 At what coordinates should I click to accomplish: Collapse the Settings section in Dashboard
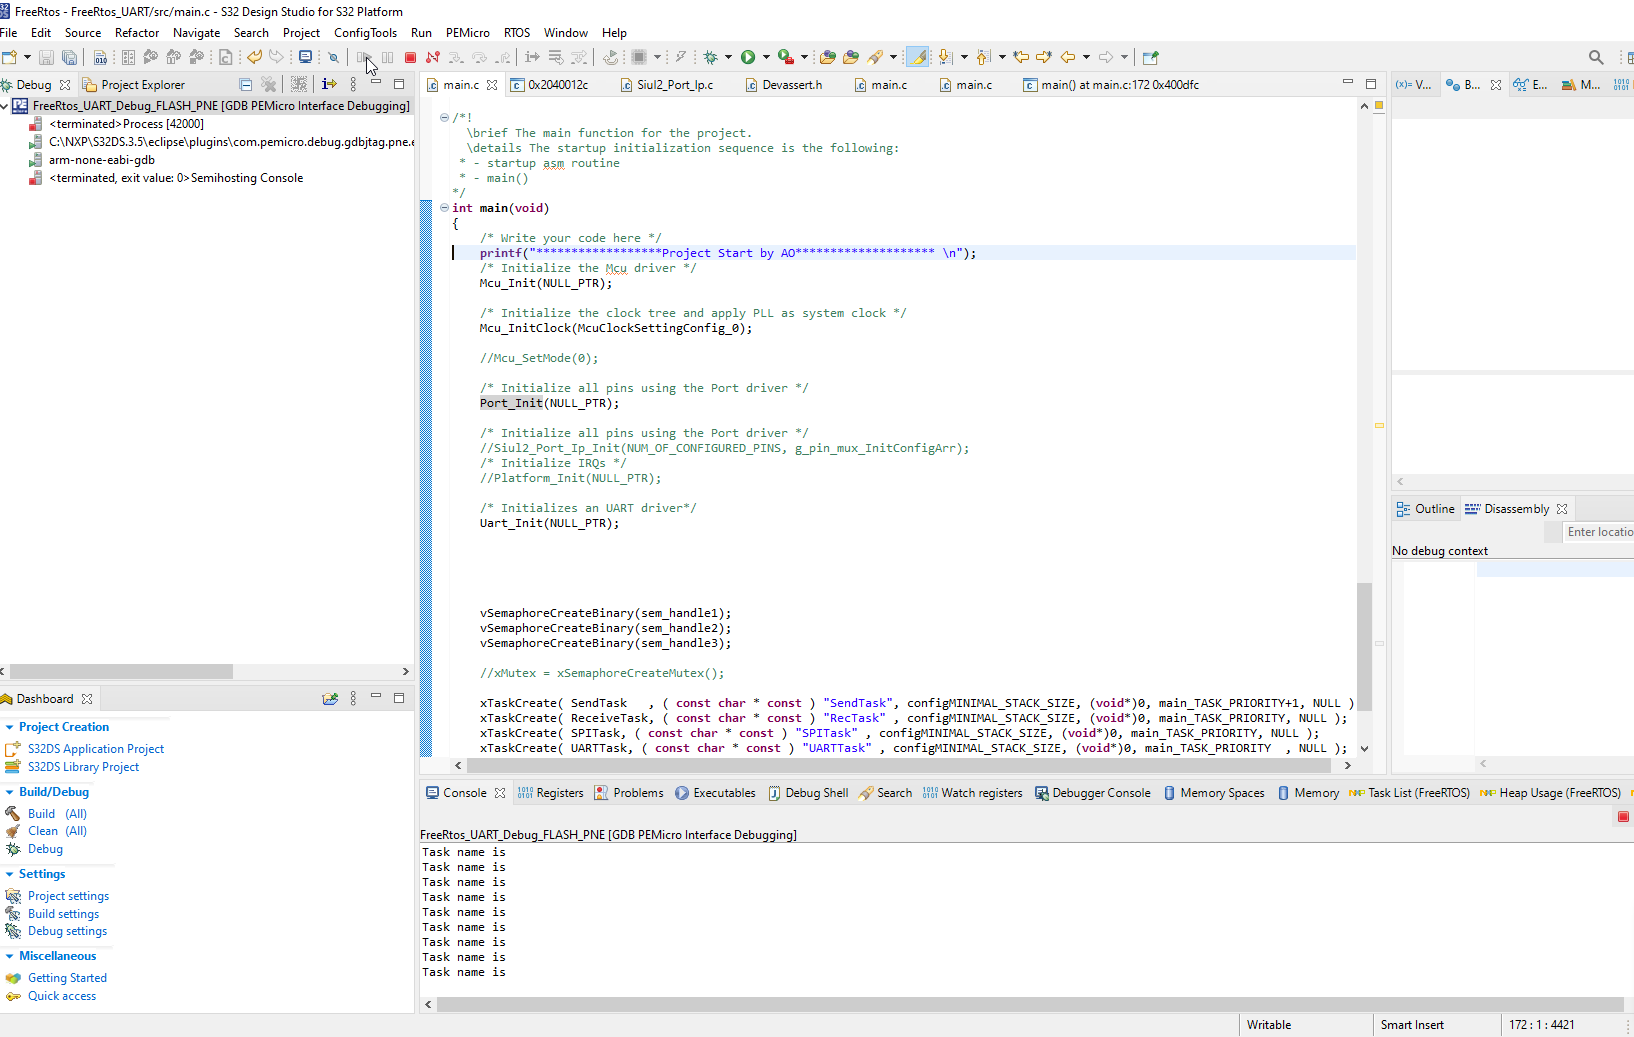click(x=11, y=873)
